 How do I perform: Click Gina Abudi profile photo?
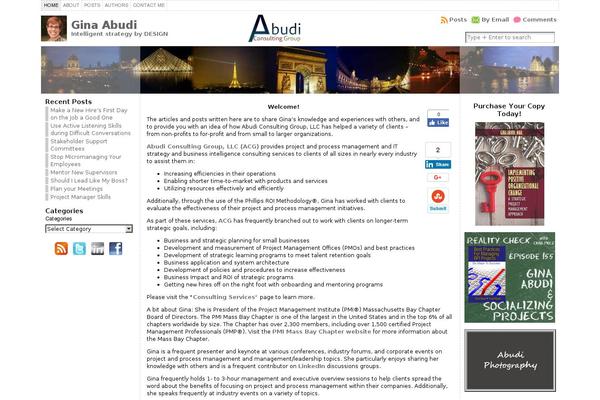pos(54,28)
